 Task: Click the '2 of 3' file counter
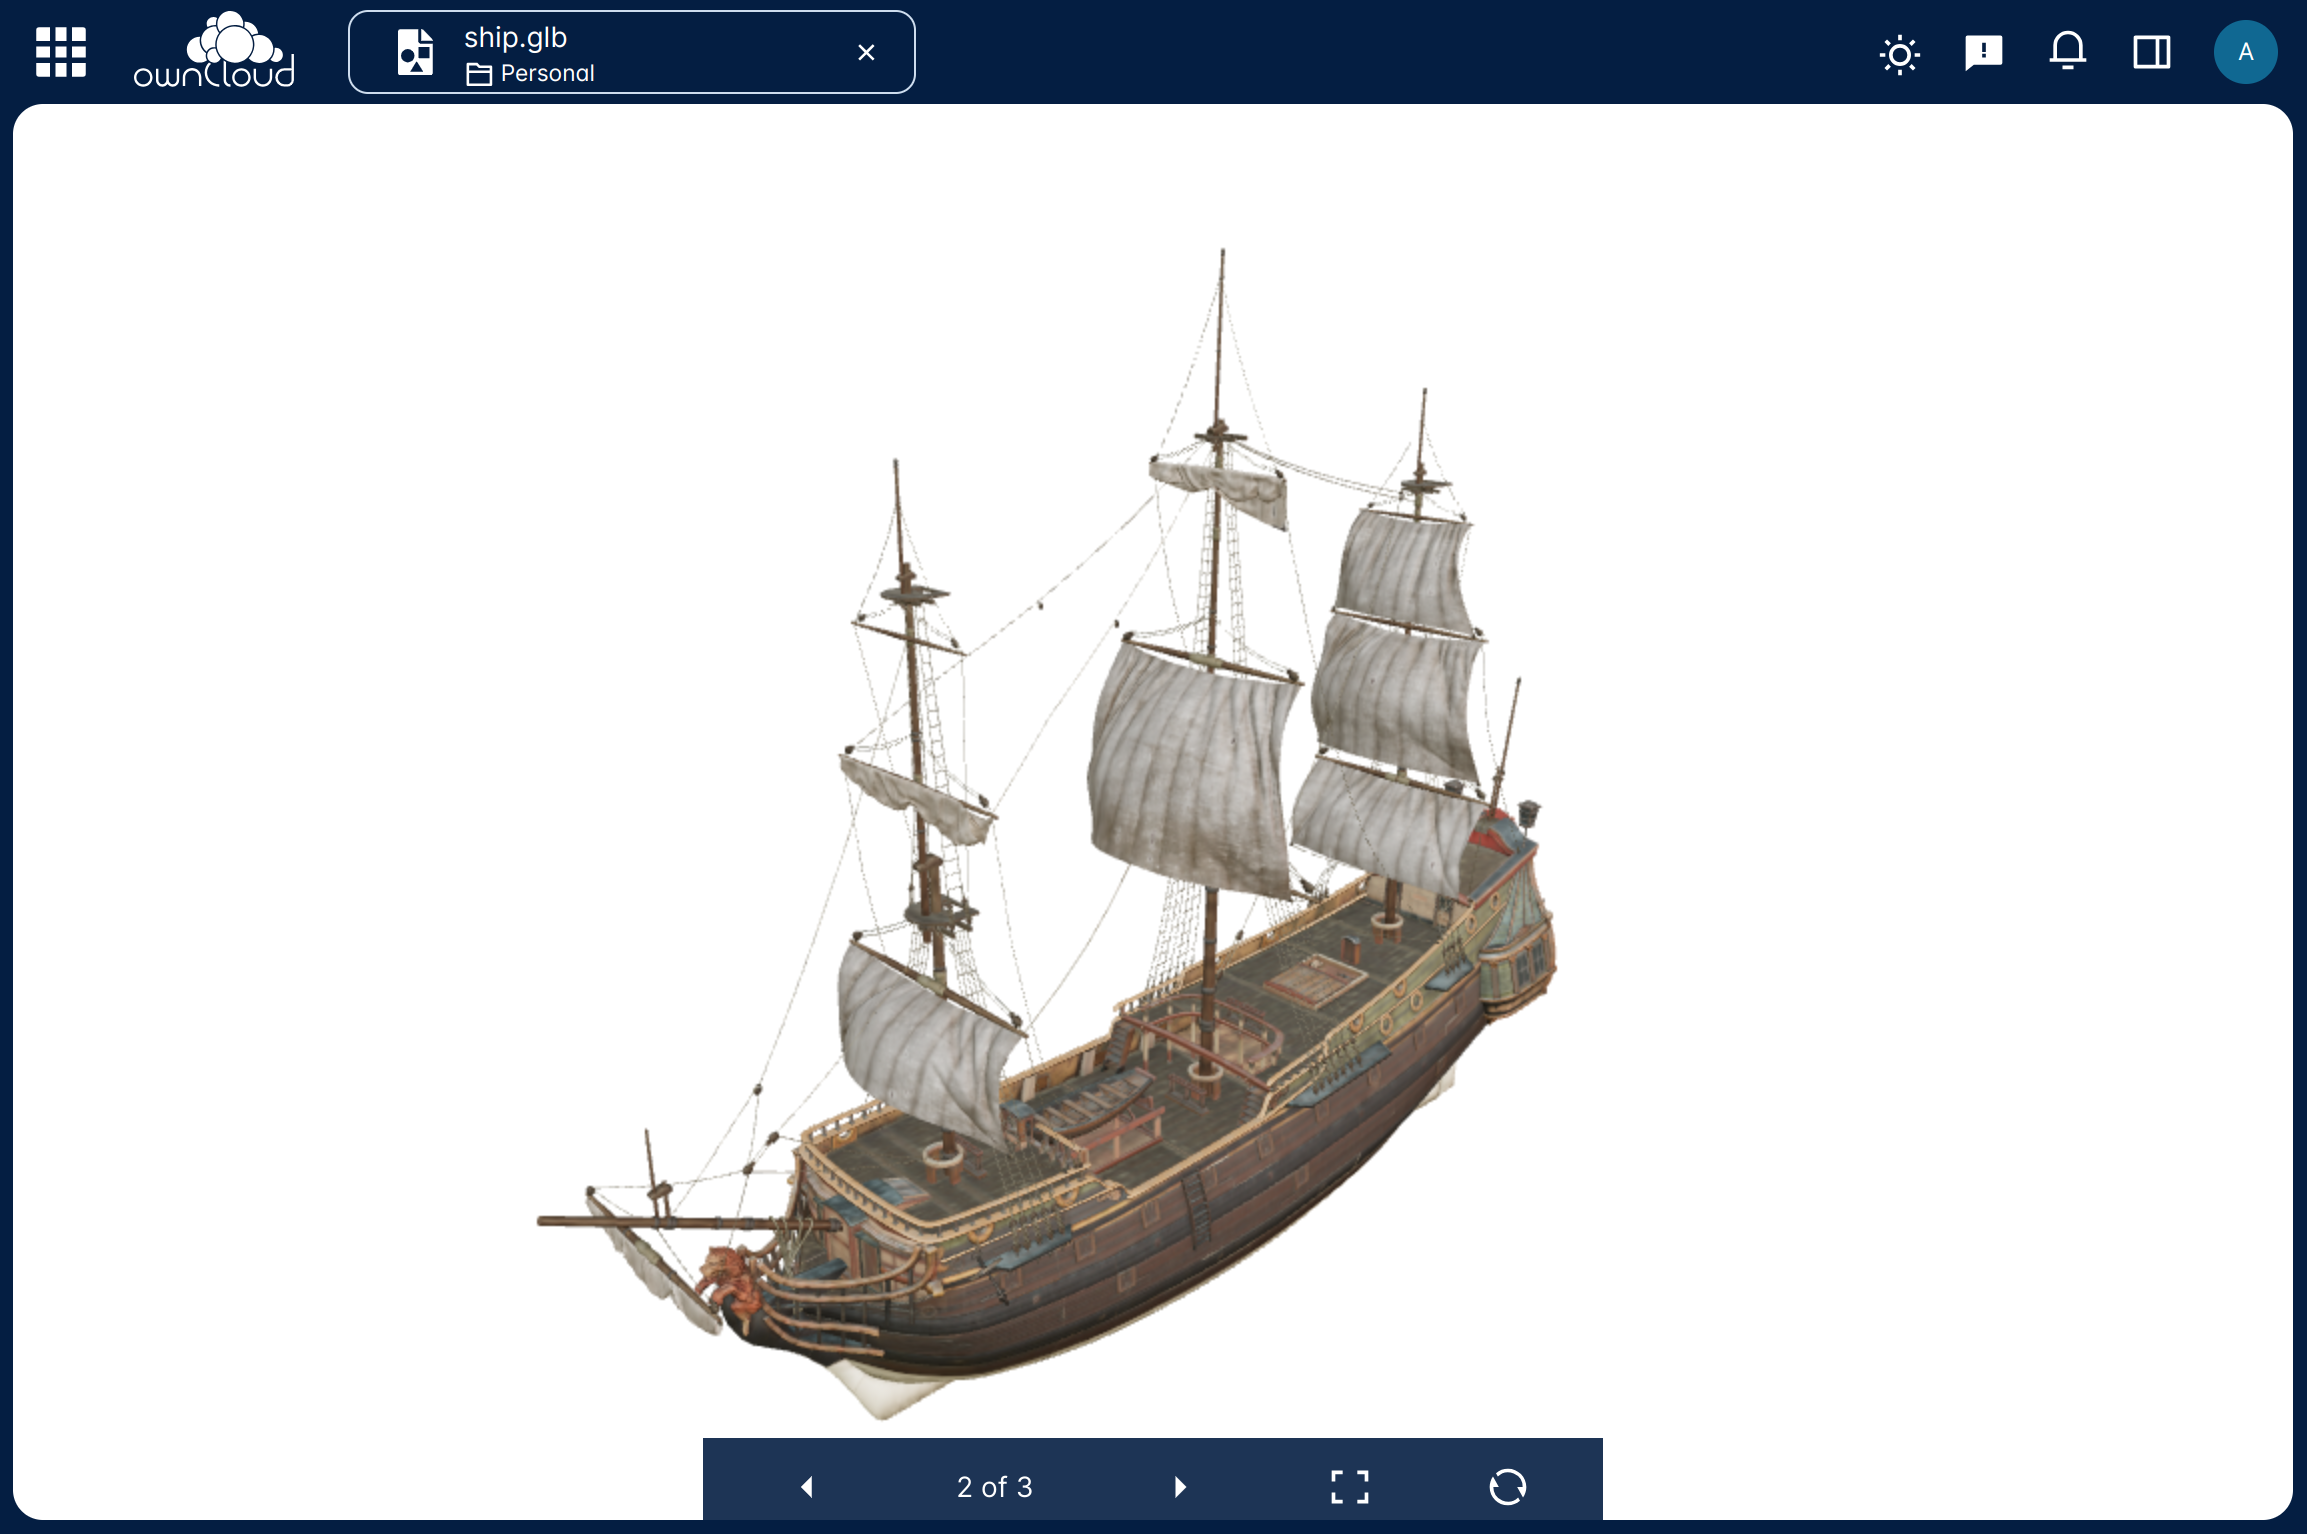[994, 1487]
